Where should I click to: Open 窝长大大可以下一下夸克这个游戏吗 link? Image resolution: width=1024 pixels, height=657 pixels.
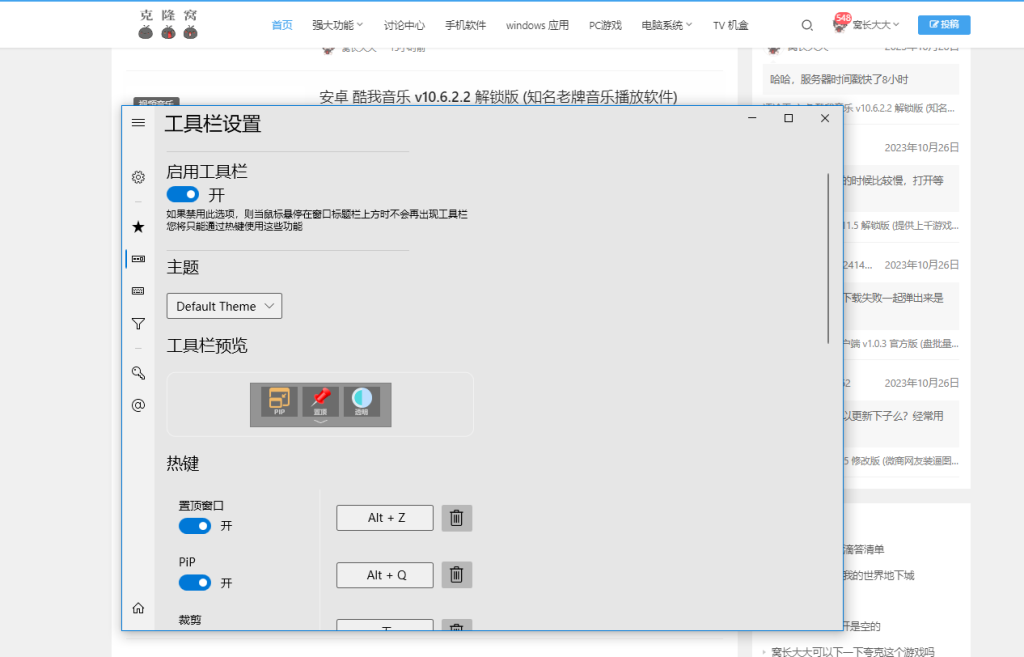click(852, 651)
